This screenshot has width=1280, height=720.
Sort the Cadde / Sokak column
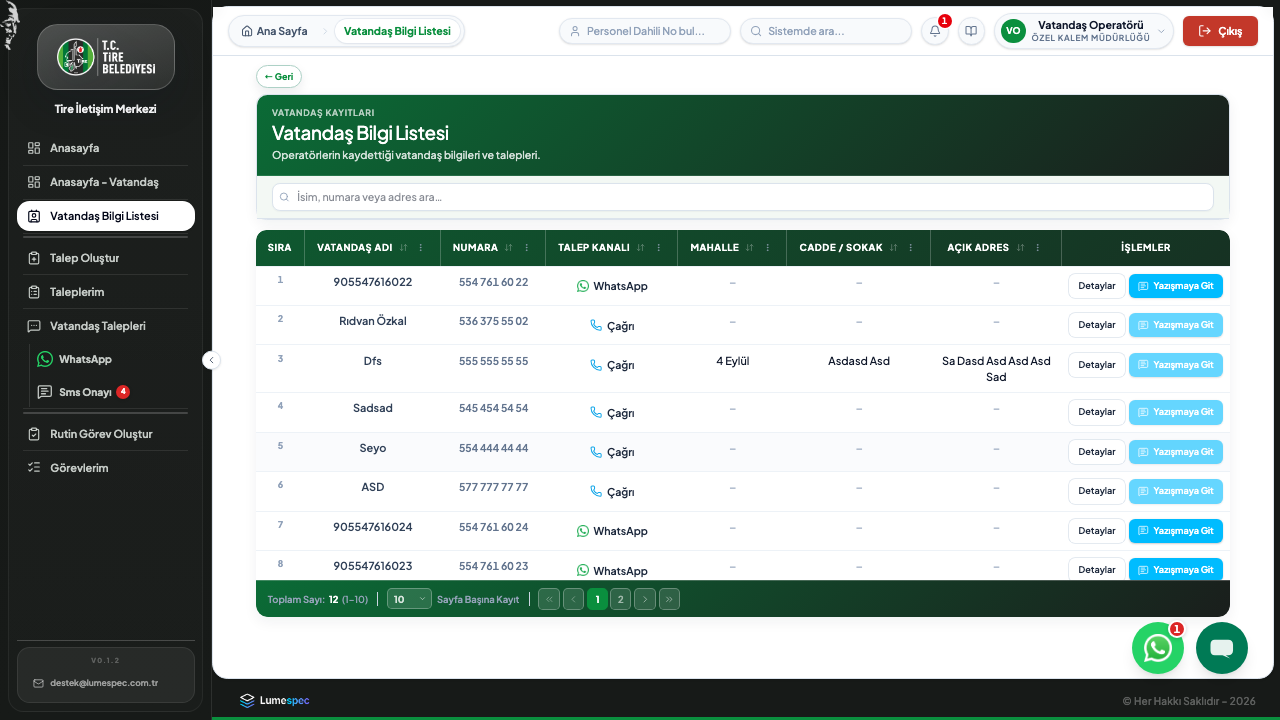click(894, 248)
